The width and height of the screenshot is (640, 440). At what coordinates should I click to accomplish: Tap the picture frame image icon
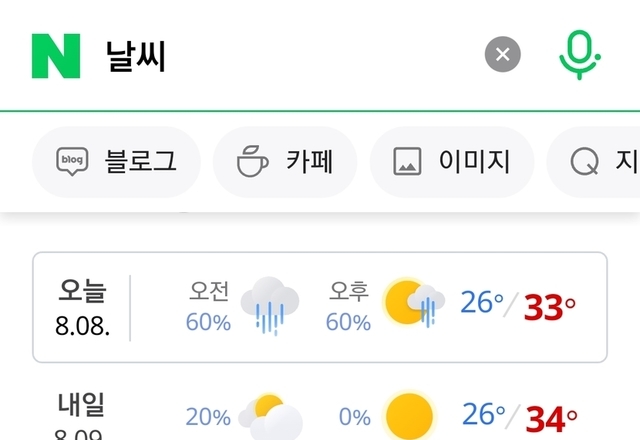[407, 162]
